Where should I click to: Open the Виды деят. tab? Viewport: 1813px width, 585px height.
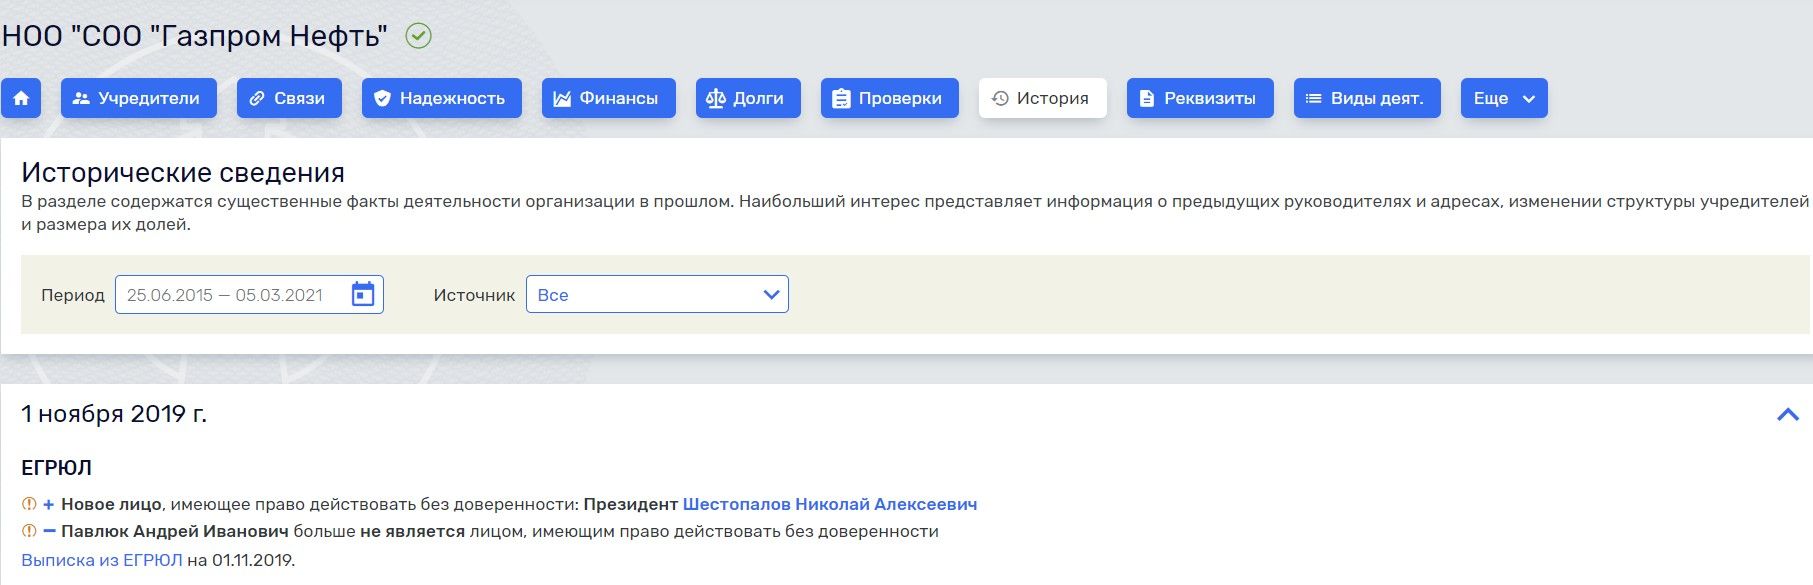1367,98
